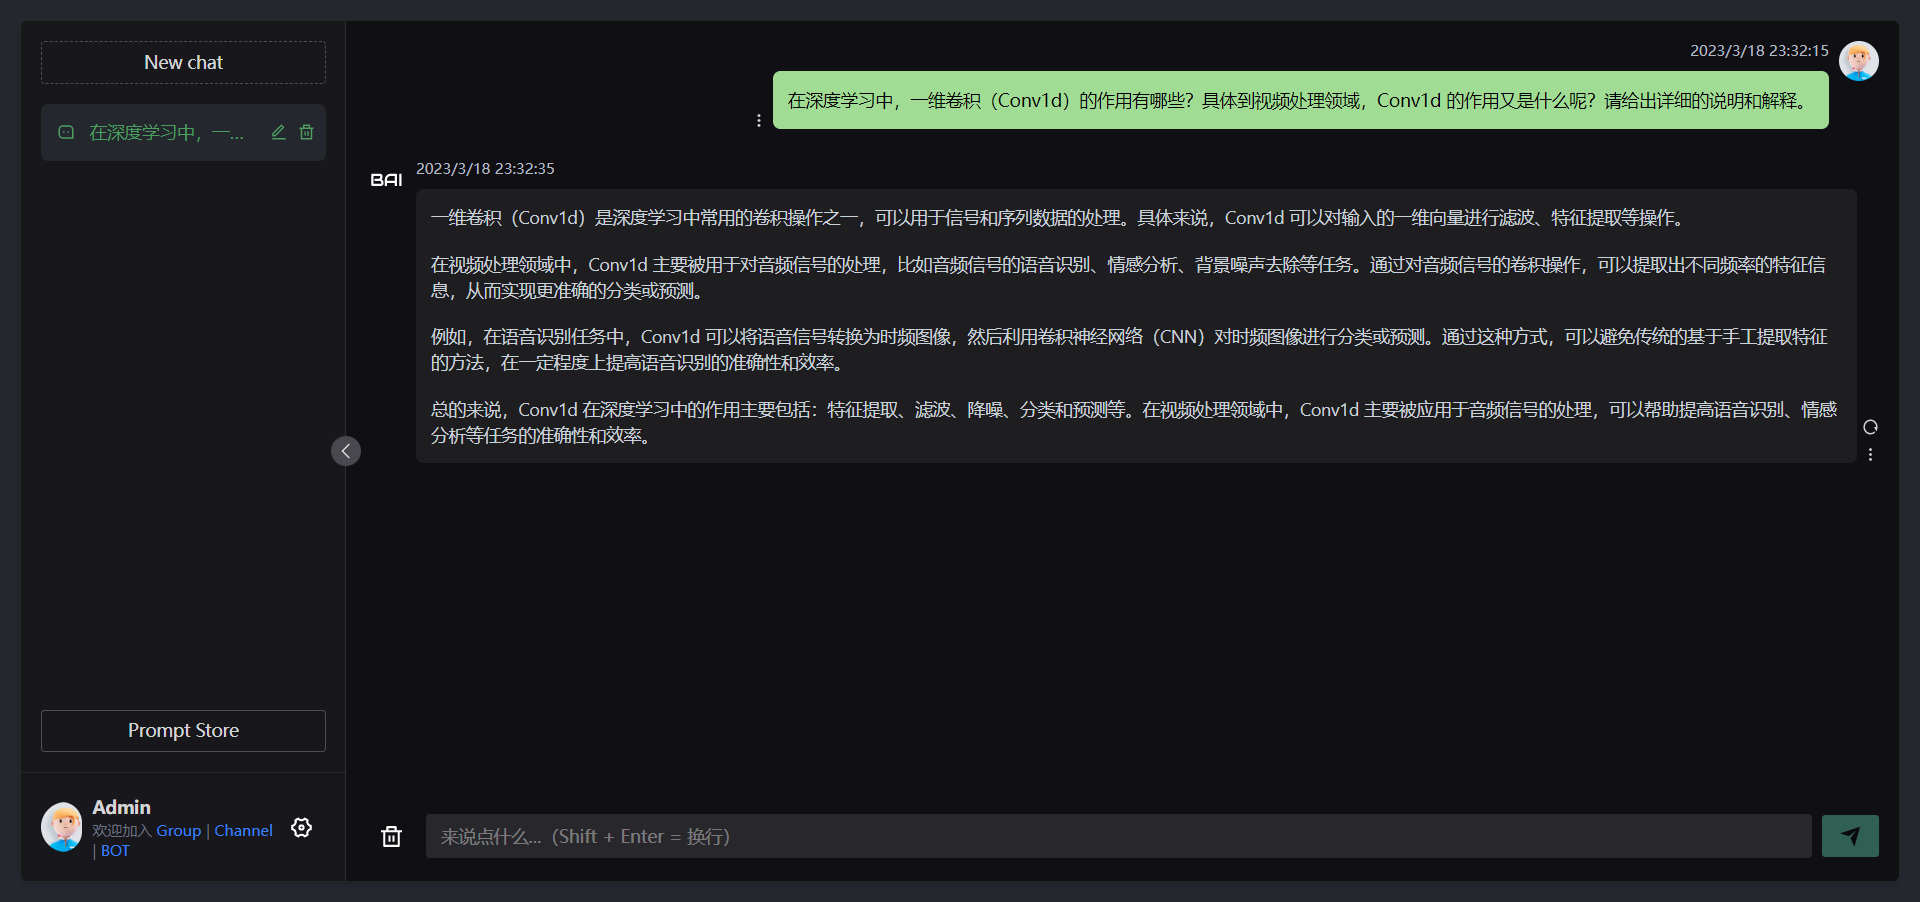
Task: Open the Prompt Store
Action: [x=183, y=730]
